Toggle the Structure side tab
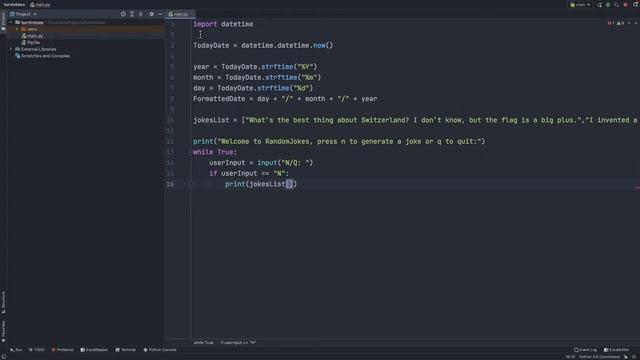640x360 pixels. [3, 302]
